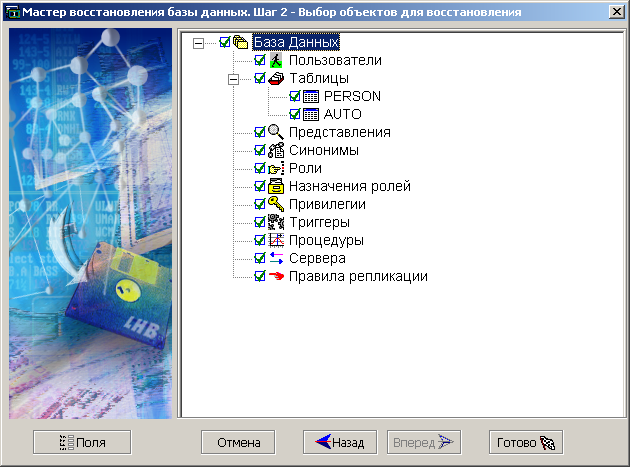Uncheck the База Данных root checkbox
Image resolution: width=630 pixels, height=467 pixels.
225,43
